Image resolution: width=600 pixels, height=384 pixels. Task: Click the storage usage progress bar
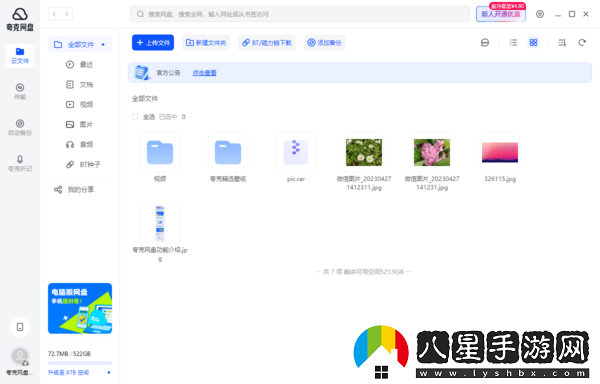(80, 363)
